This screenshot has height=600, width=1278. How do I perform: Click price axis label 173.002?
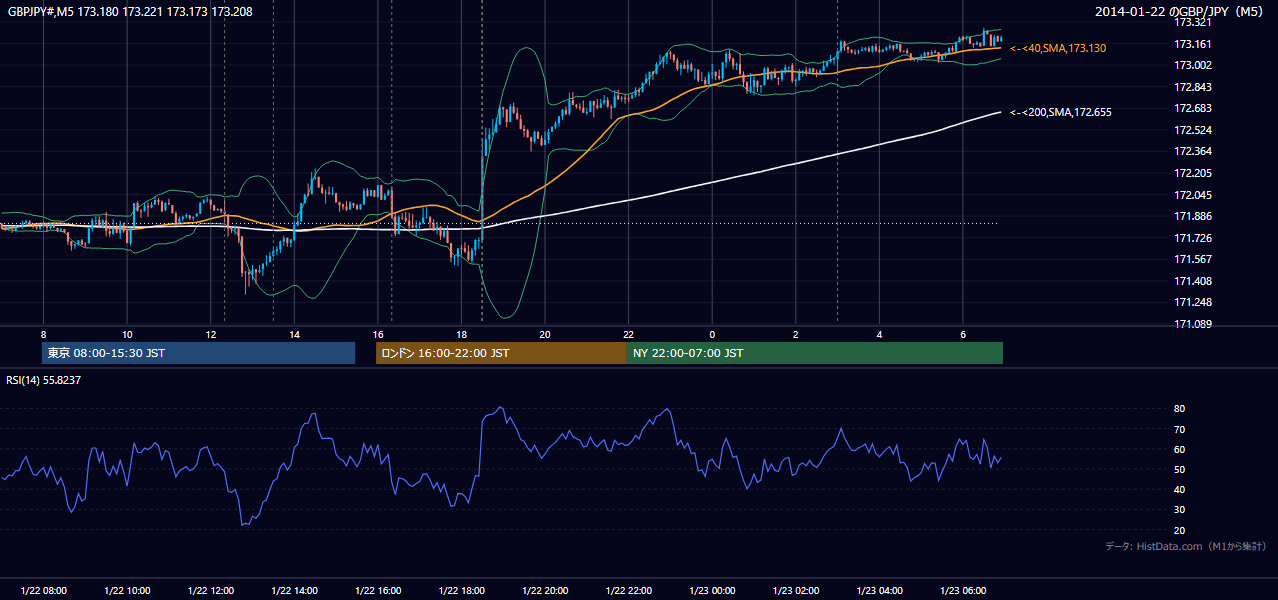pos(1192,65)
